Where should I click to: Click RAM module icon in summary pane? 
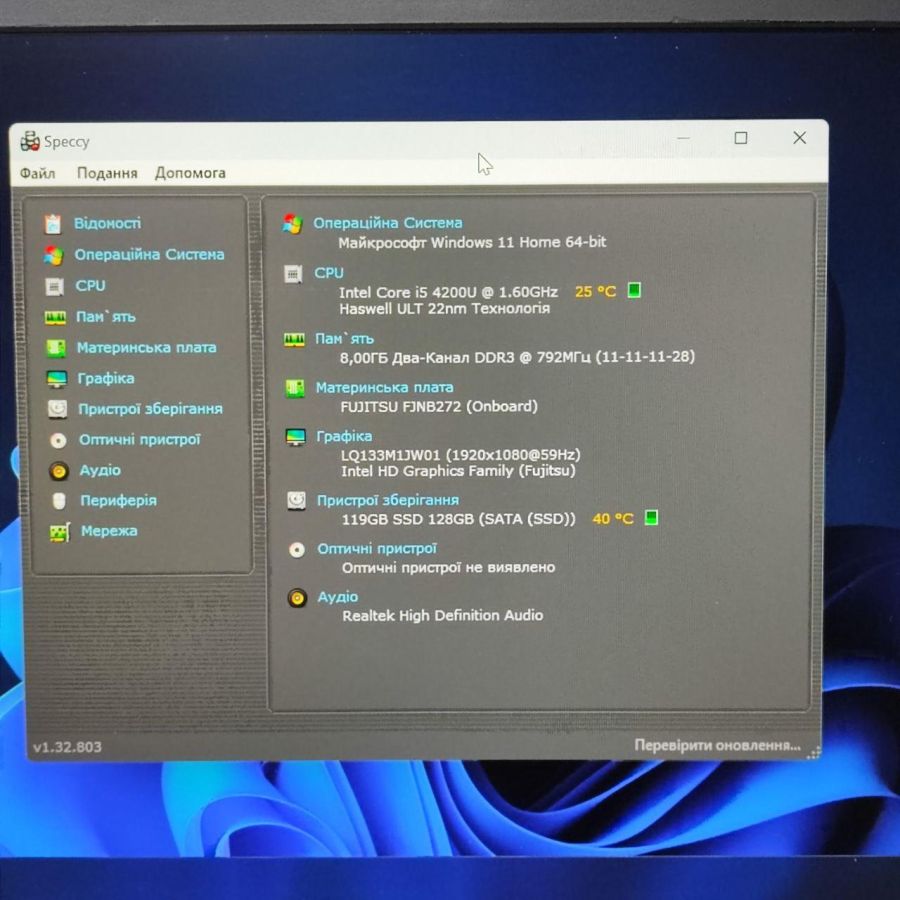294,340
